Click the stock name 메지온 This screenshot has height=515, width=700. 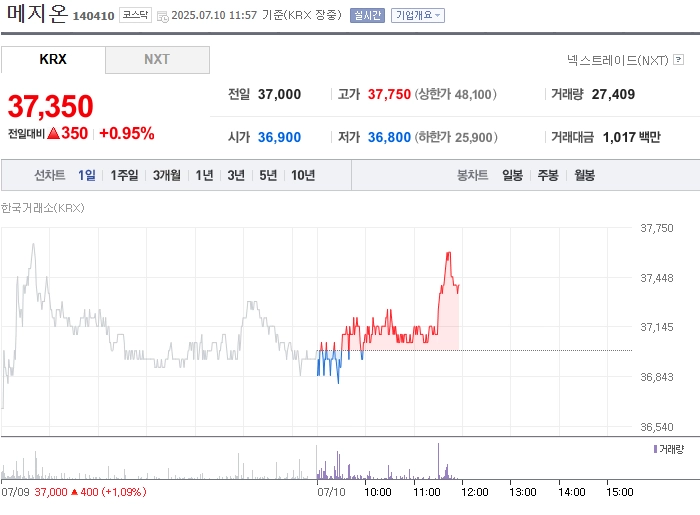(x=37, y=12)
